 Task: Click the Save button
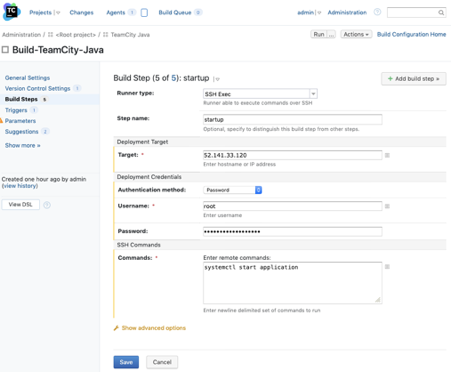coord(126,362)
